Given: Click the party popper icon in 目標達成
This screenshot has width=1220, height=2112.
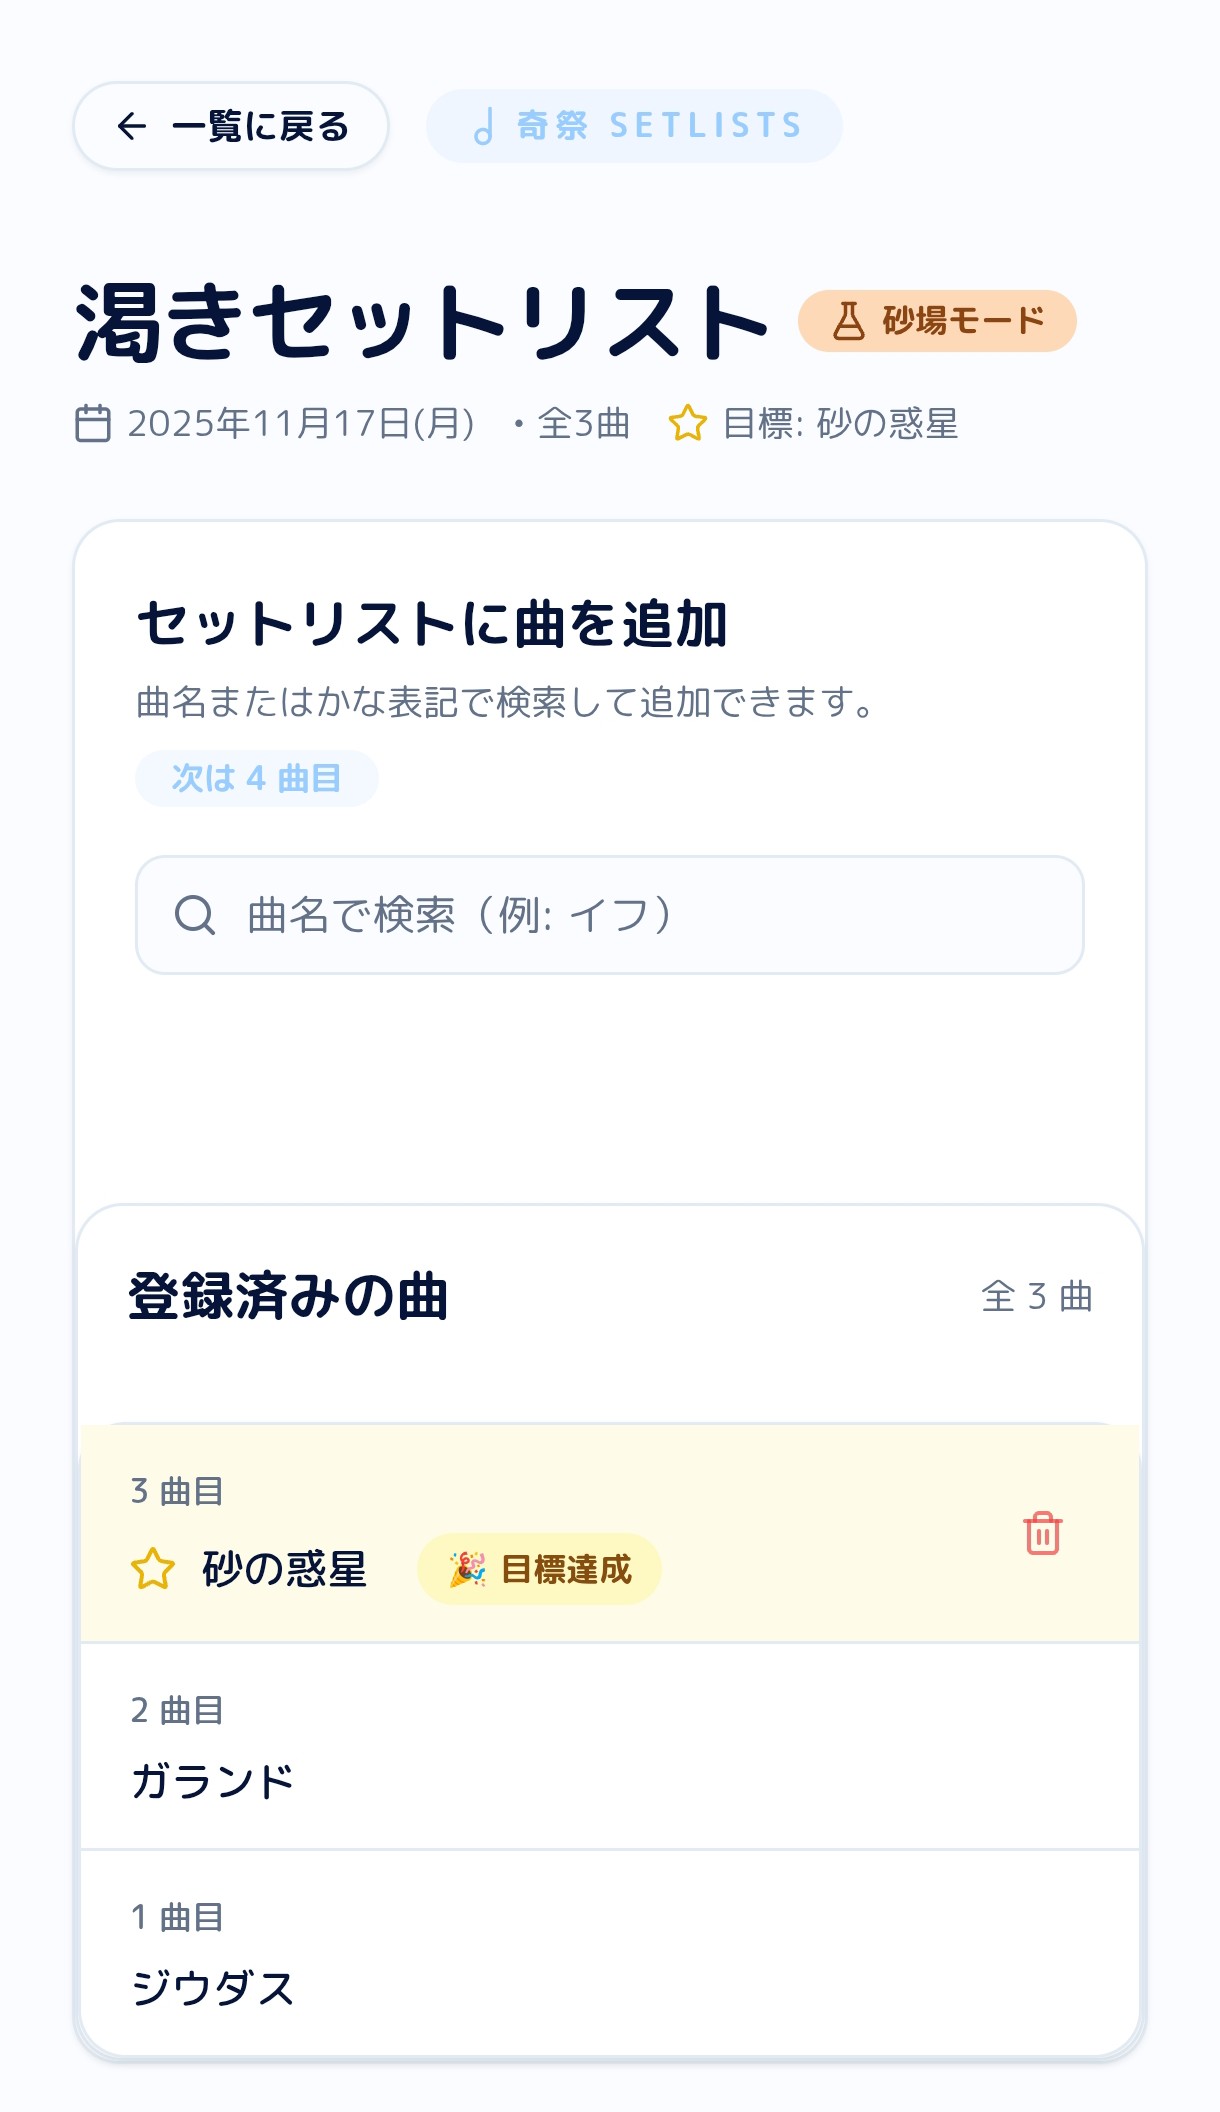Looking at the screenshot, I should 467,1569.
